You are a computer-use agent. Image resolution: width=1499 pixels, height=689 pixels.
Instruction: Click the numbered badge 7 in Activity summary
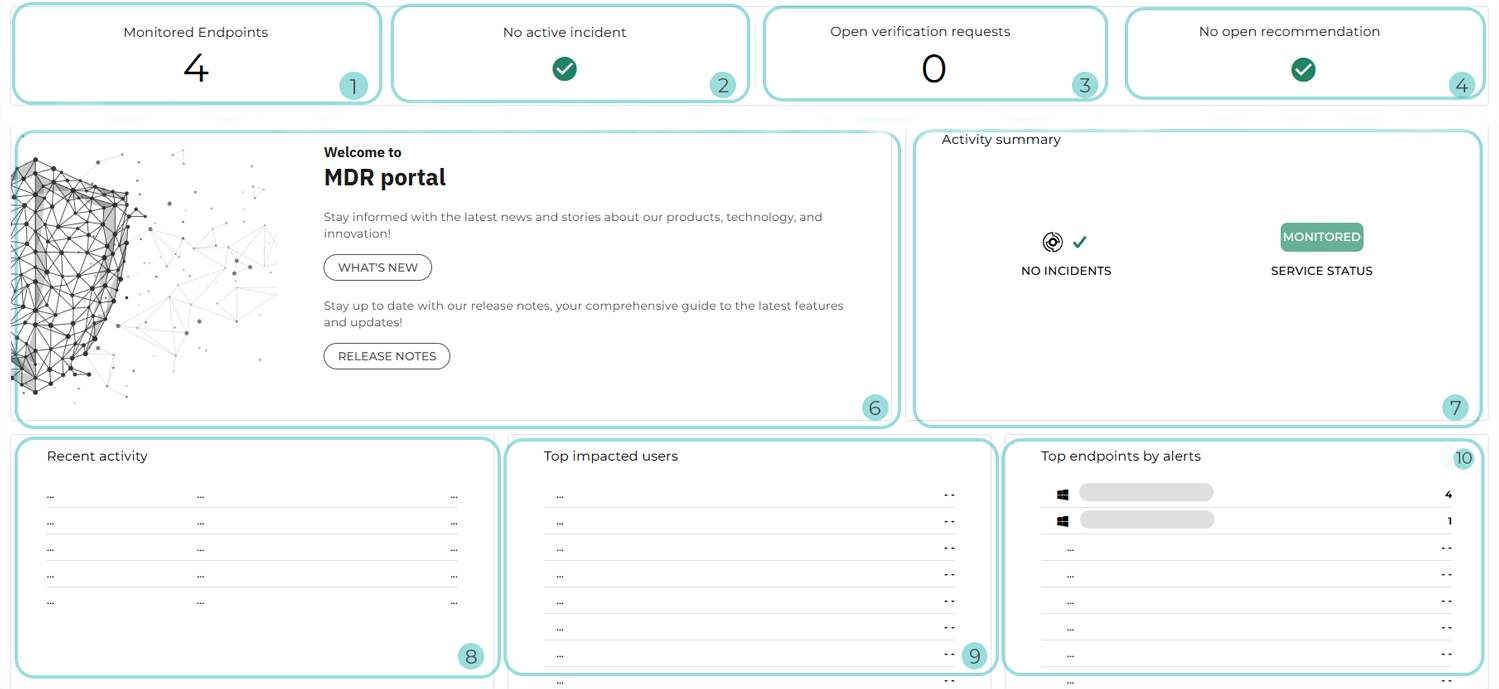click(x=1455, y=407)
